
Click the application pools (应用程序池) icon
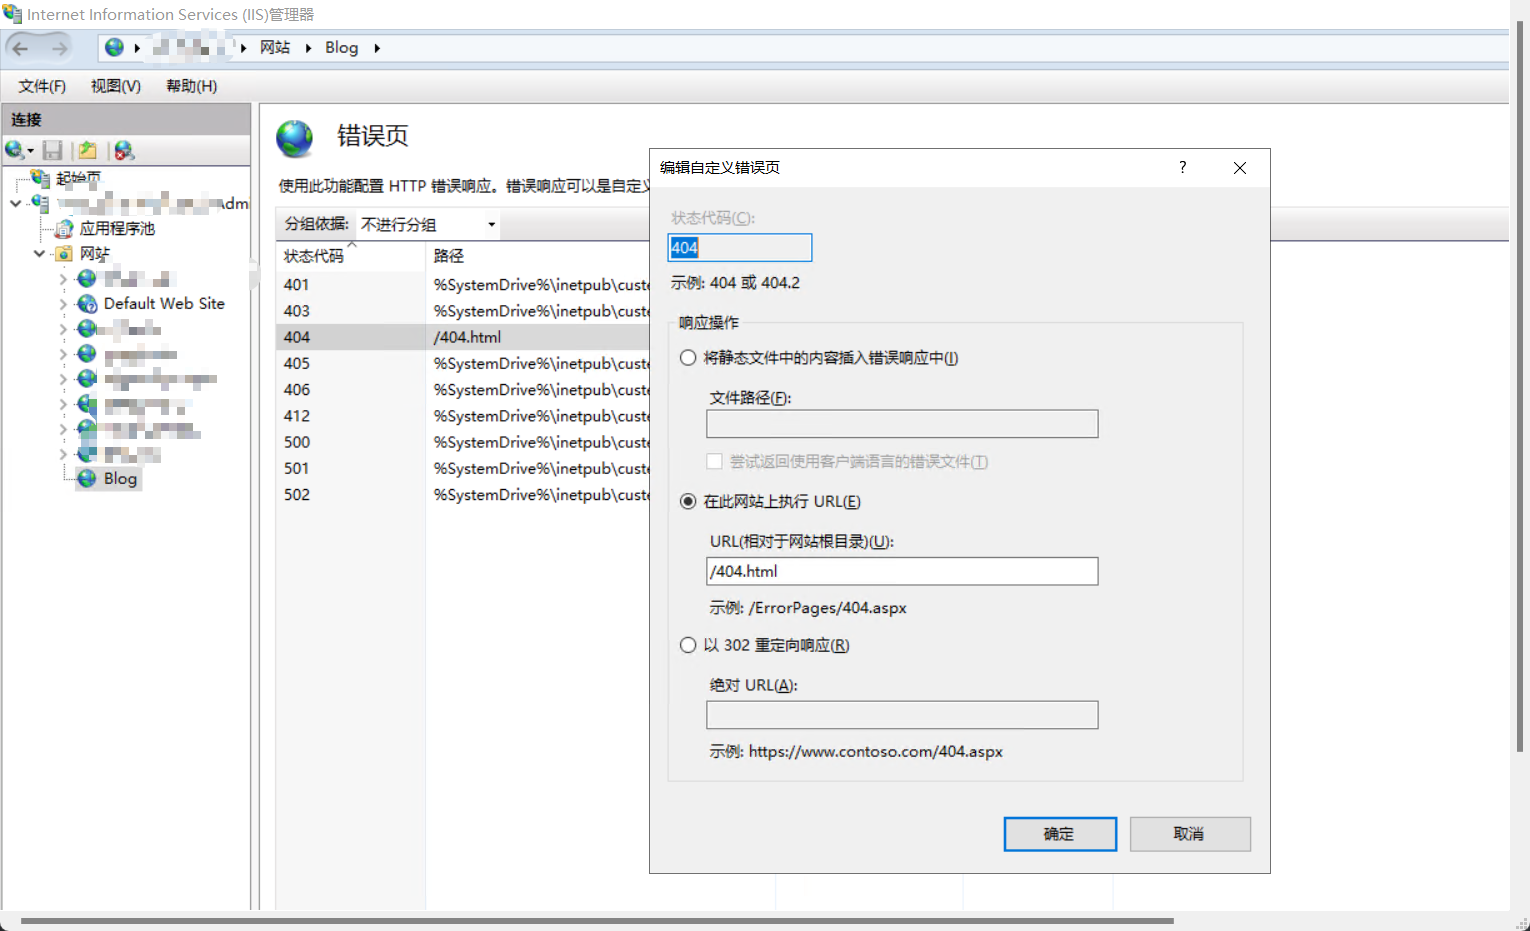pos(65,229)
